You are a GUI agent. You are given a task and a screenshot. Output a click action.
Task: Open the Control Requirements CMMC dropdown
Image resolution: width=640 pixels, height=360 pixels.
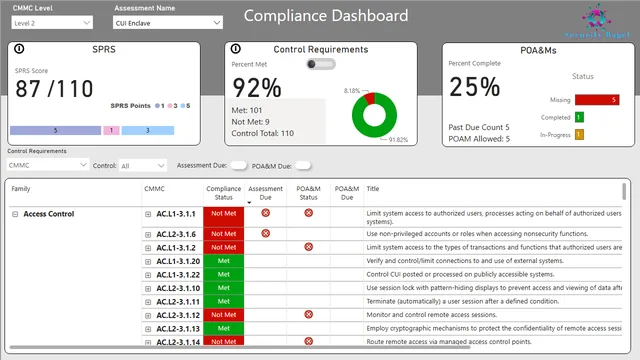[x=47, y=165]
